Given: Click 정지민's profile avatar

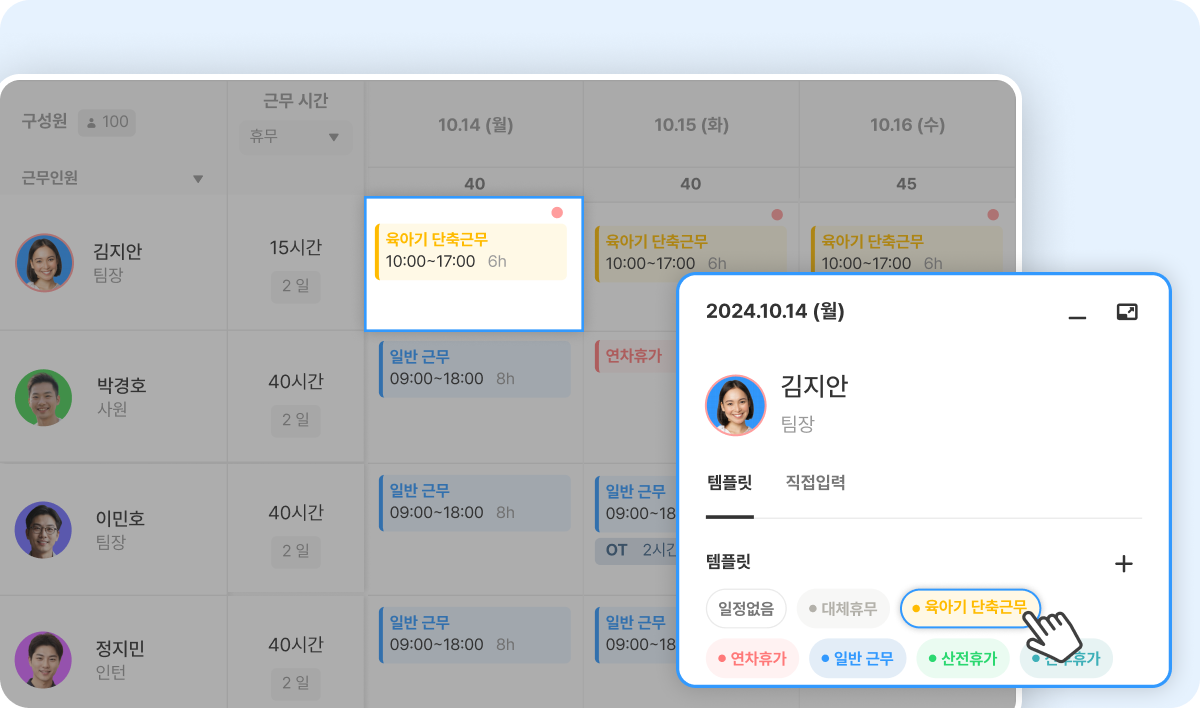Looking at the screenshot, I should tap(44, 660).
